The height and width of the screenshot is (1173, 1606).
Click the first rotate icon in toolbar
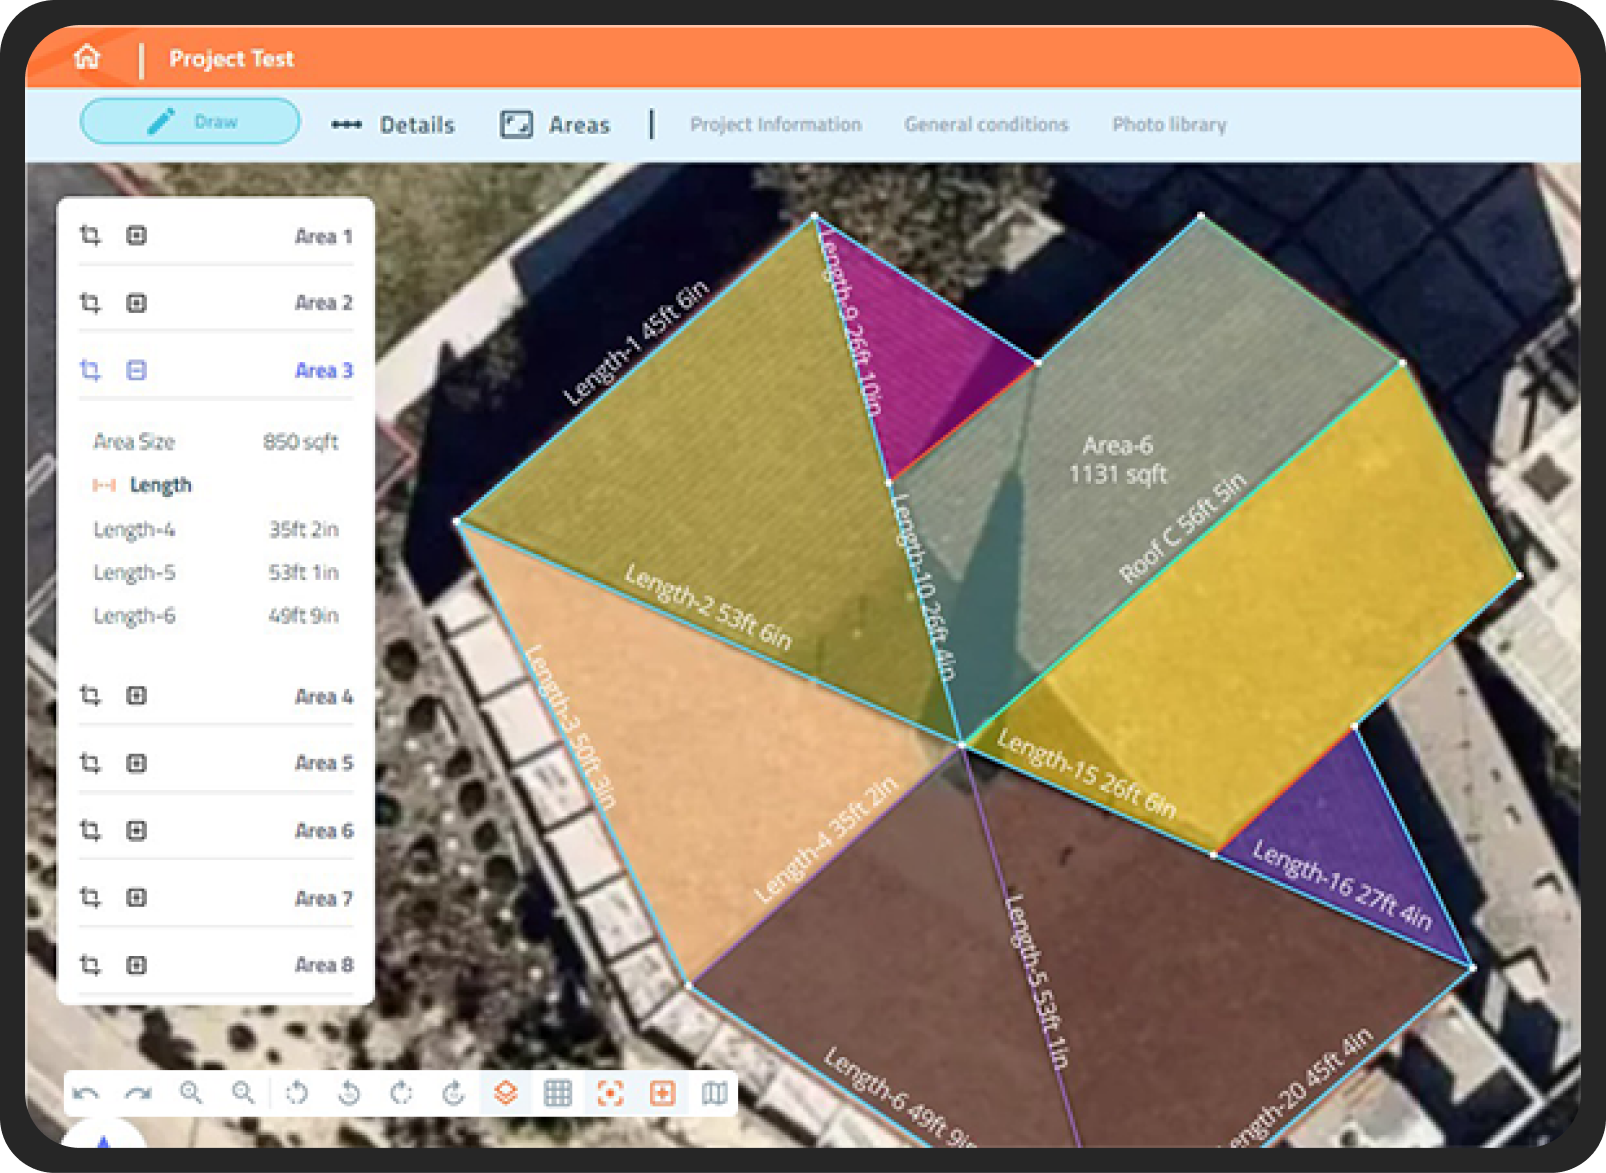[297, 1093]
